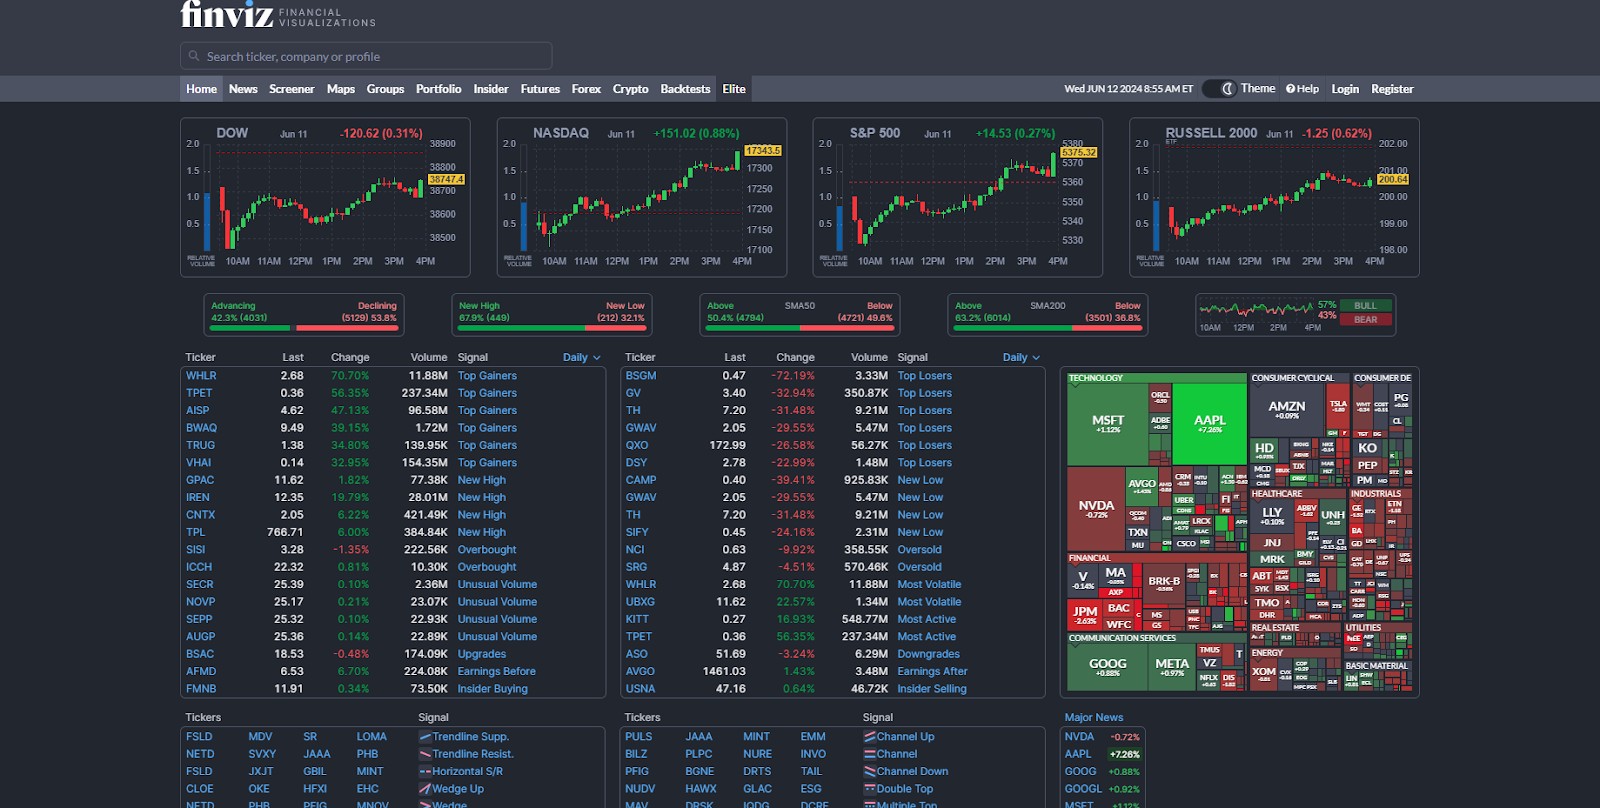Click the Channel Up pattern icon

tap(869, 737)
